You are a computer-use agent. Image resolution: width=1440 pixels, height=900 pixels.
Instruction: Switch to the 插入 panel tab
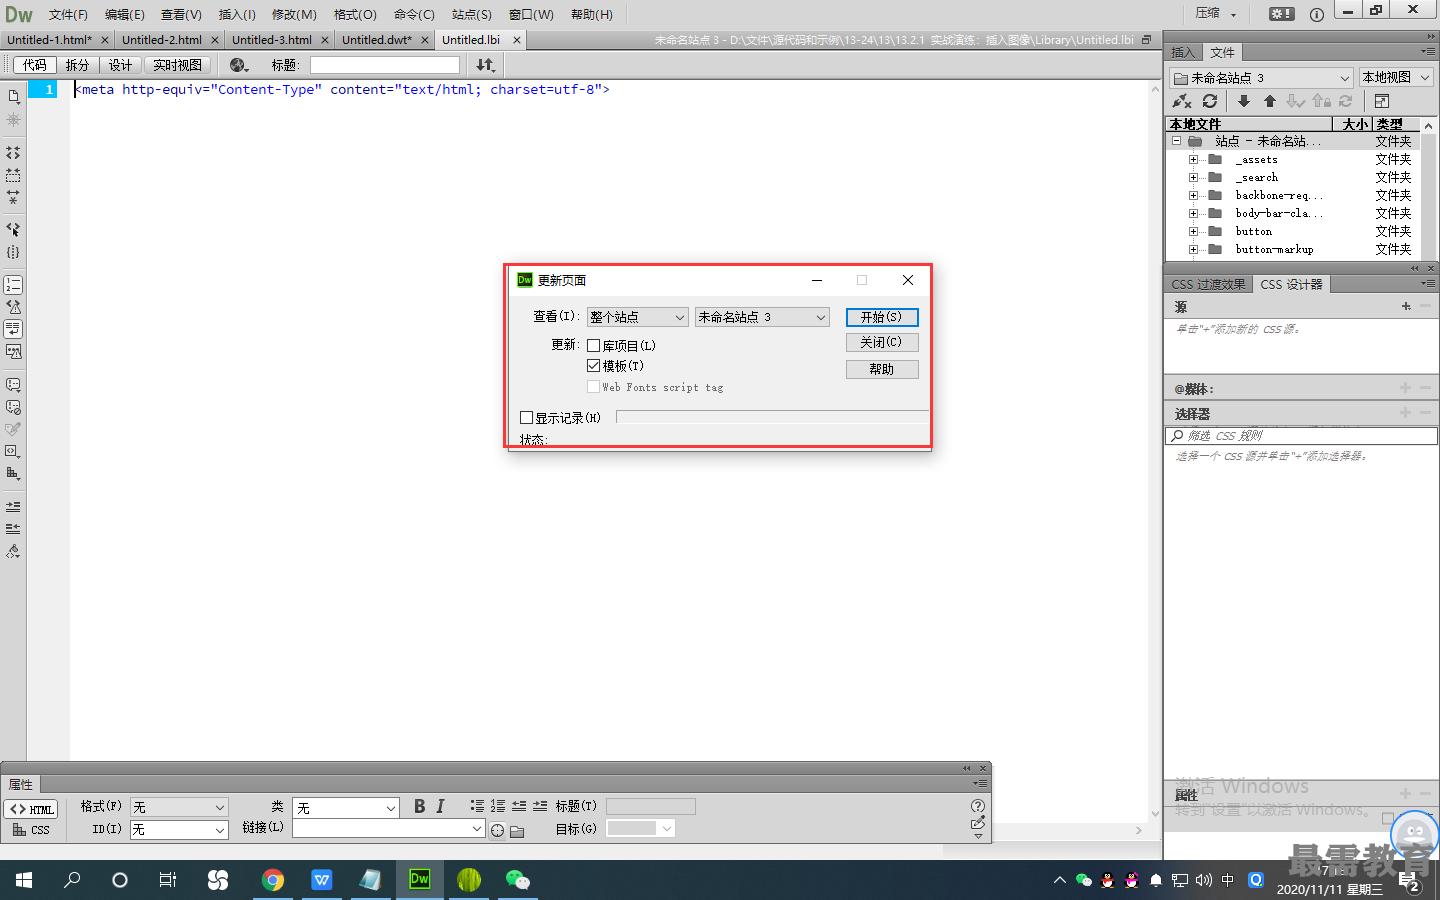[1183, 52]
